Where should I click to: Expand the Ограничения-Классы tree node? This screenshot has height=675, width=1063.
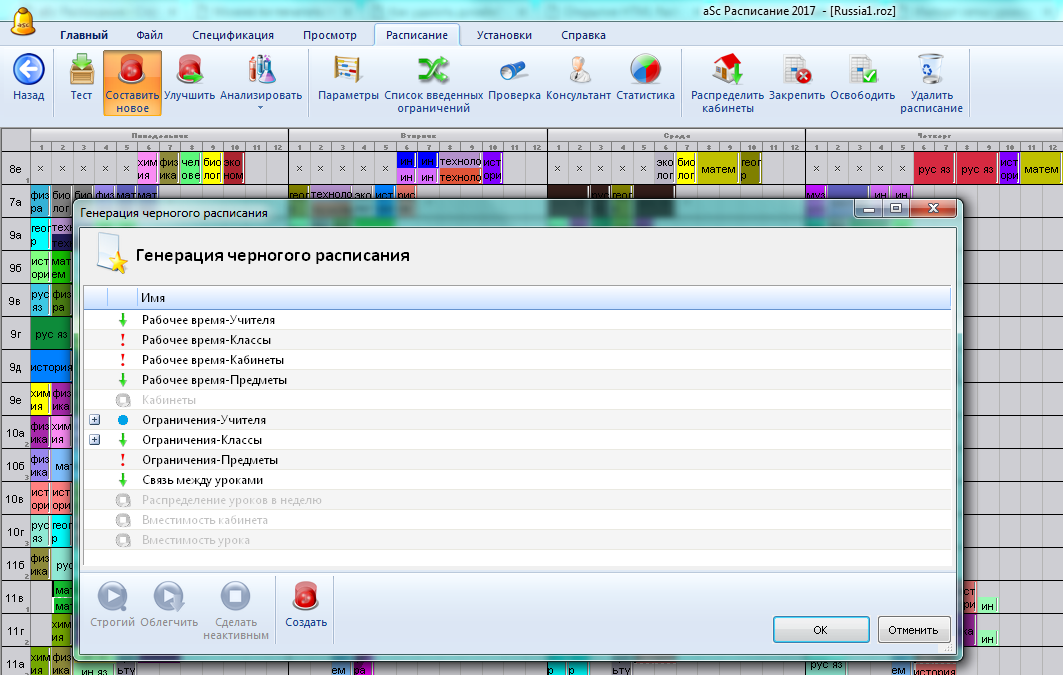(95, 441)
